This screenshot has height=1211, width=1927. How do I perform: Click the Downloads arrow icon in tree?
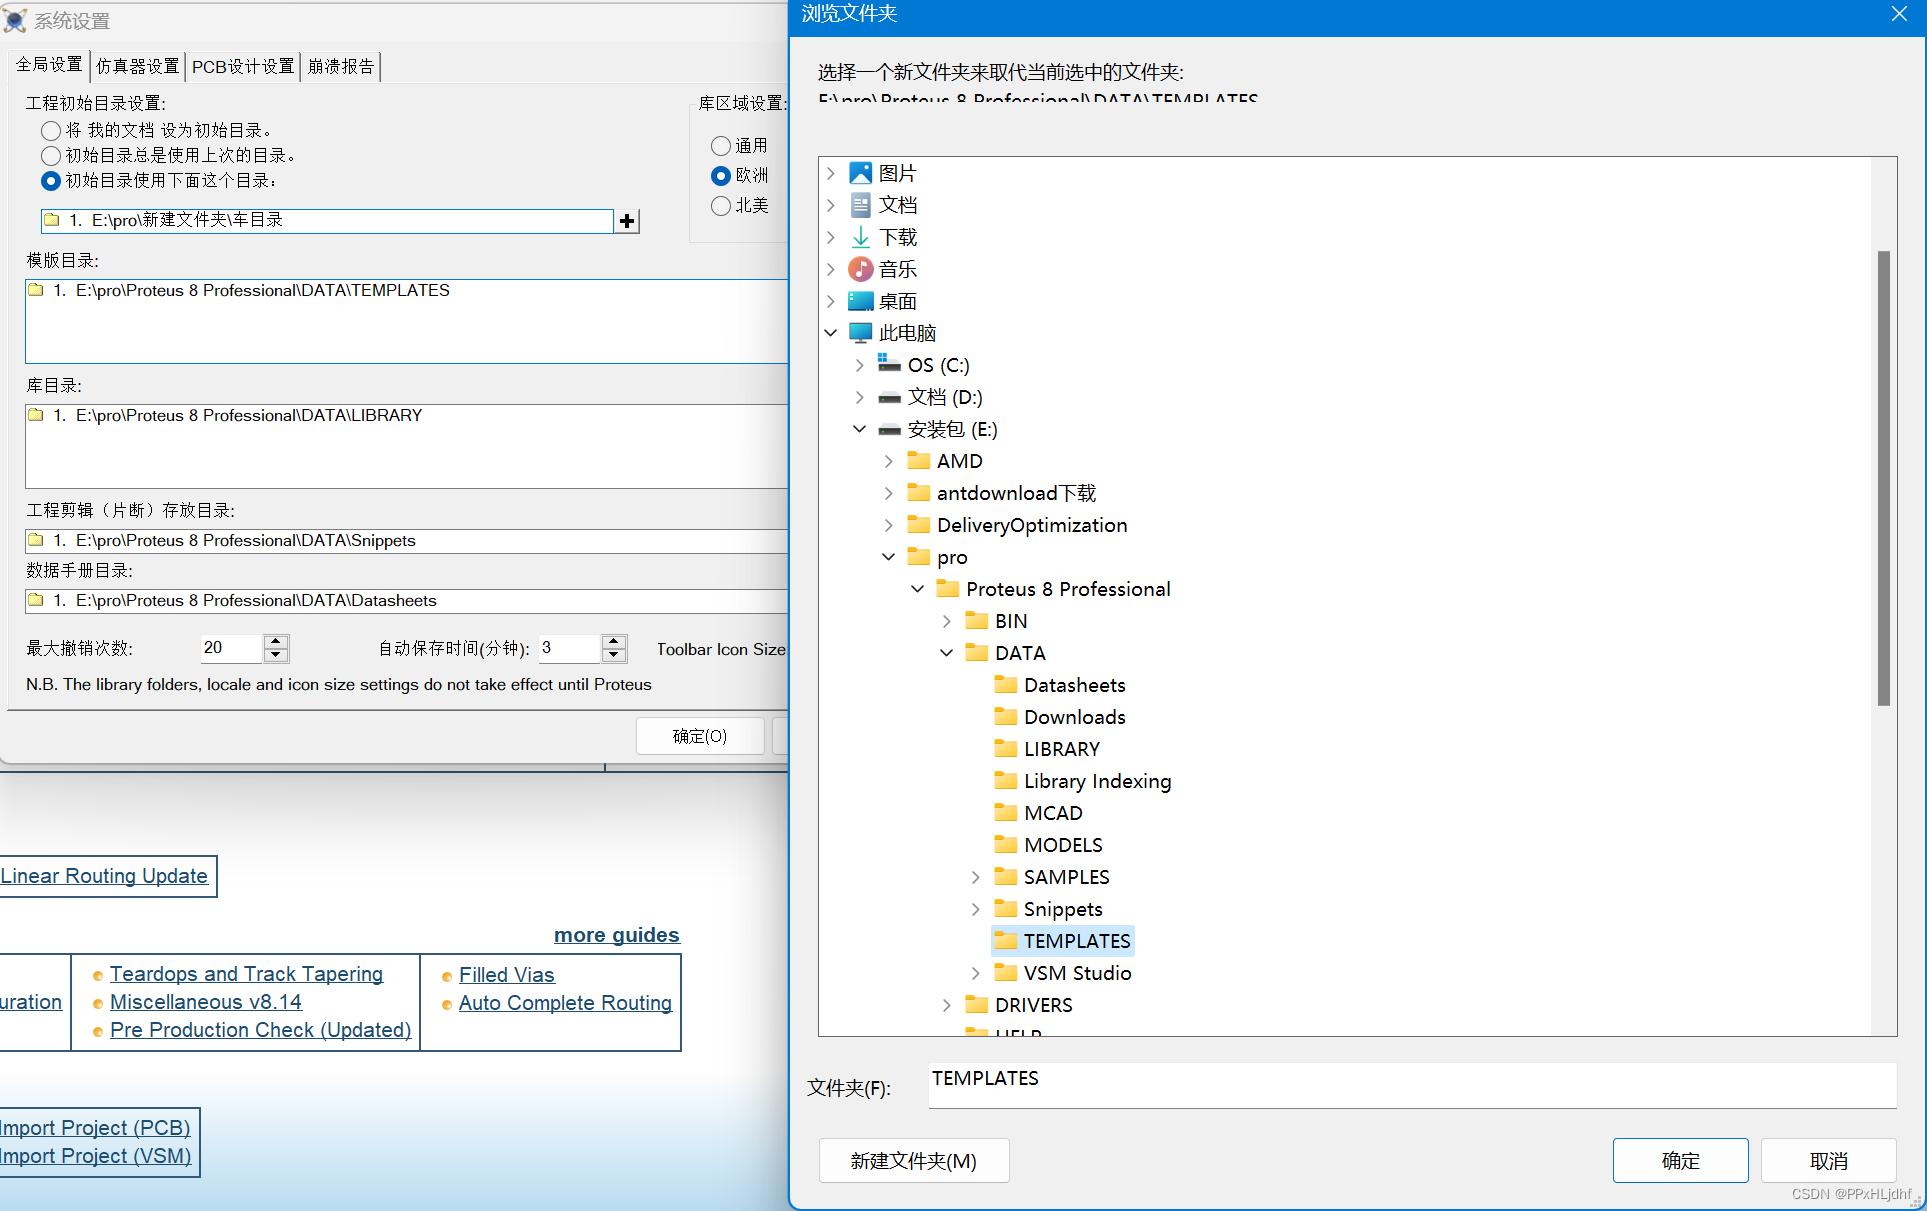click(860, 237)
